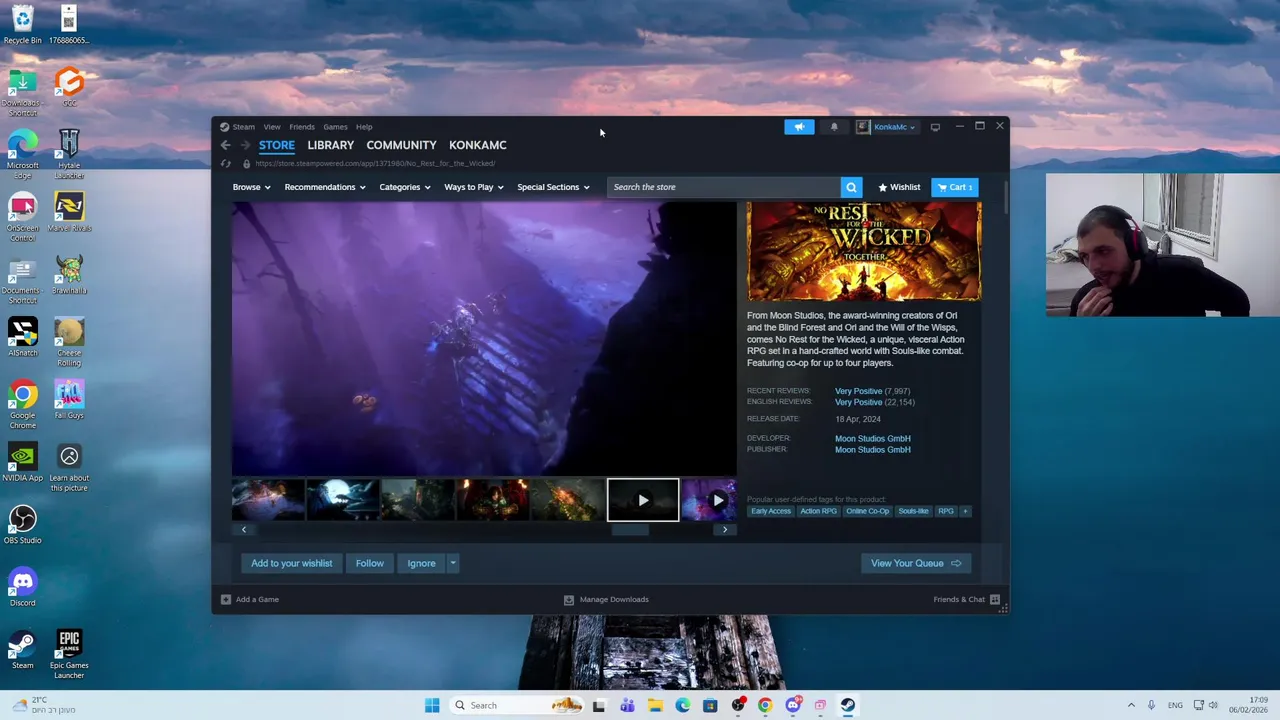This screenshot has height=720, width=1280.
Task: Open the KonkaMc account dropdown
Action: [894, 127]
